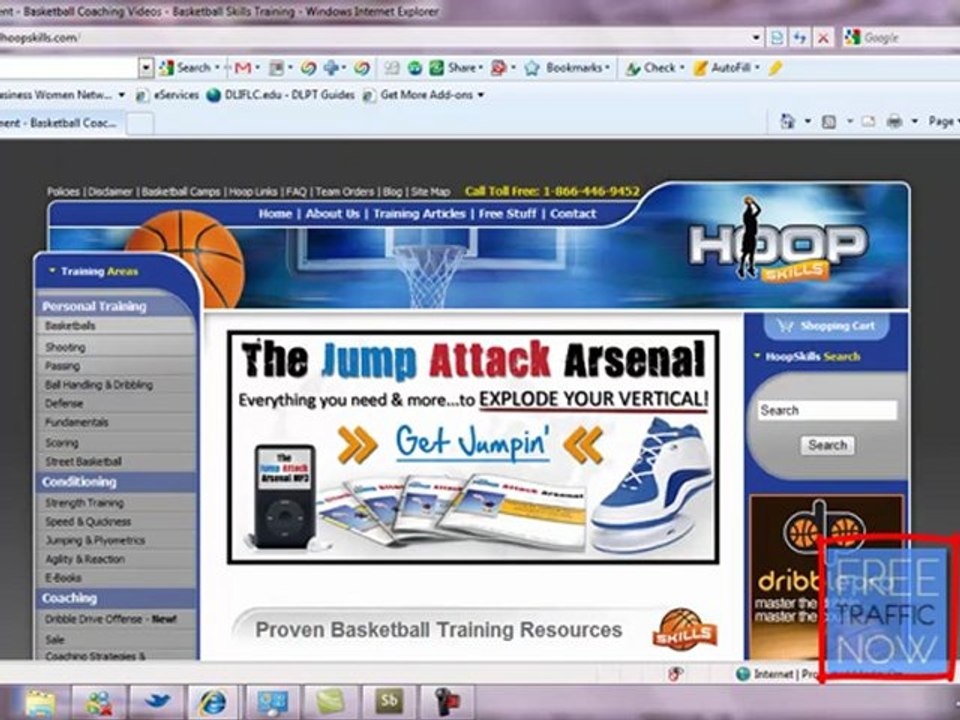Open About Us in the site navigation
This screenshot has height=720, width=960.
click(x=332, y=214)
